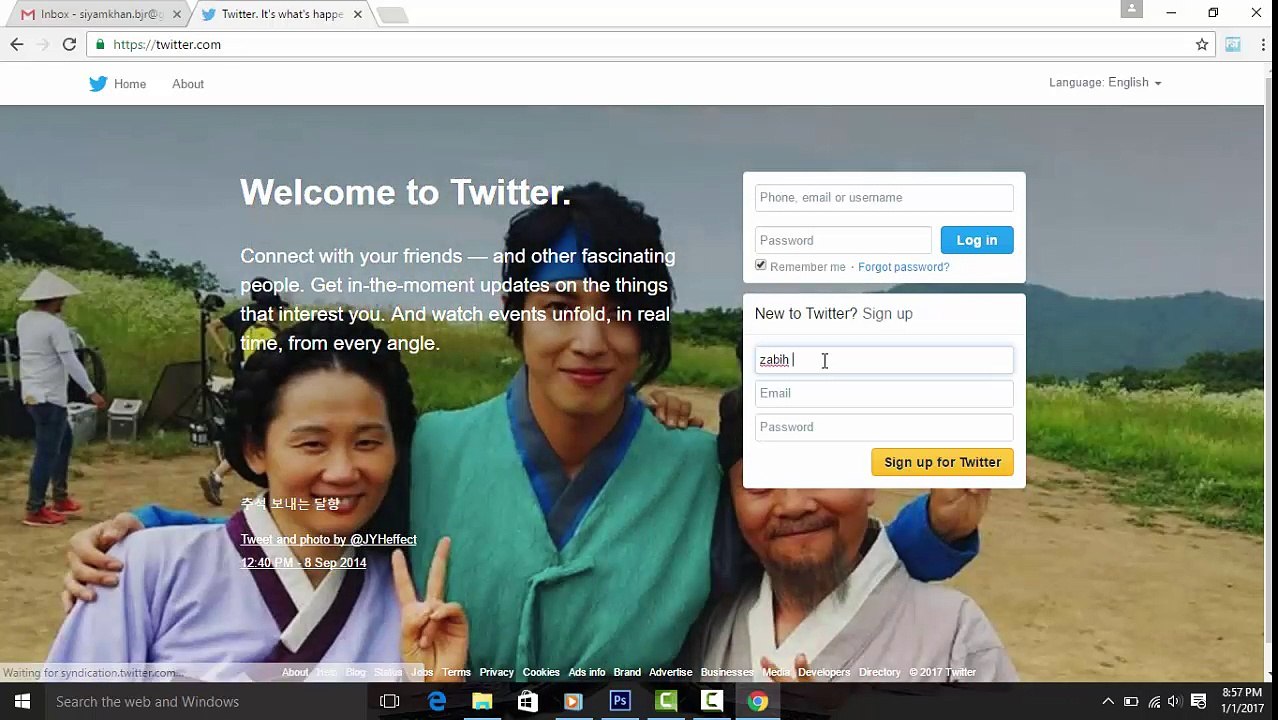Open the Action Center notifications icon

[x=1199, y=701]
